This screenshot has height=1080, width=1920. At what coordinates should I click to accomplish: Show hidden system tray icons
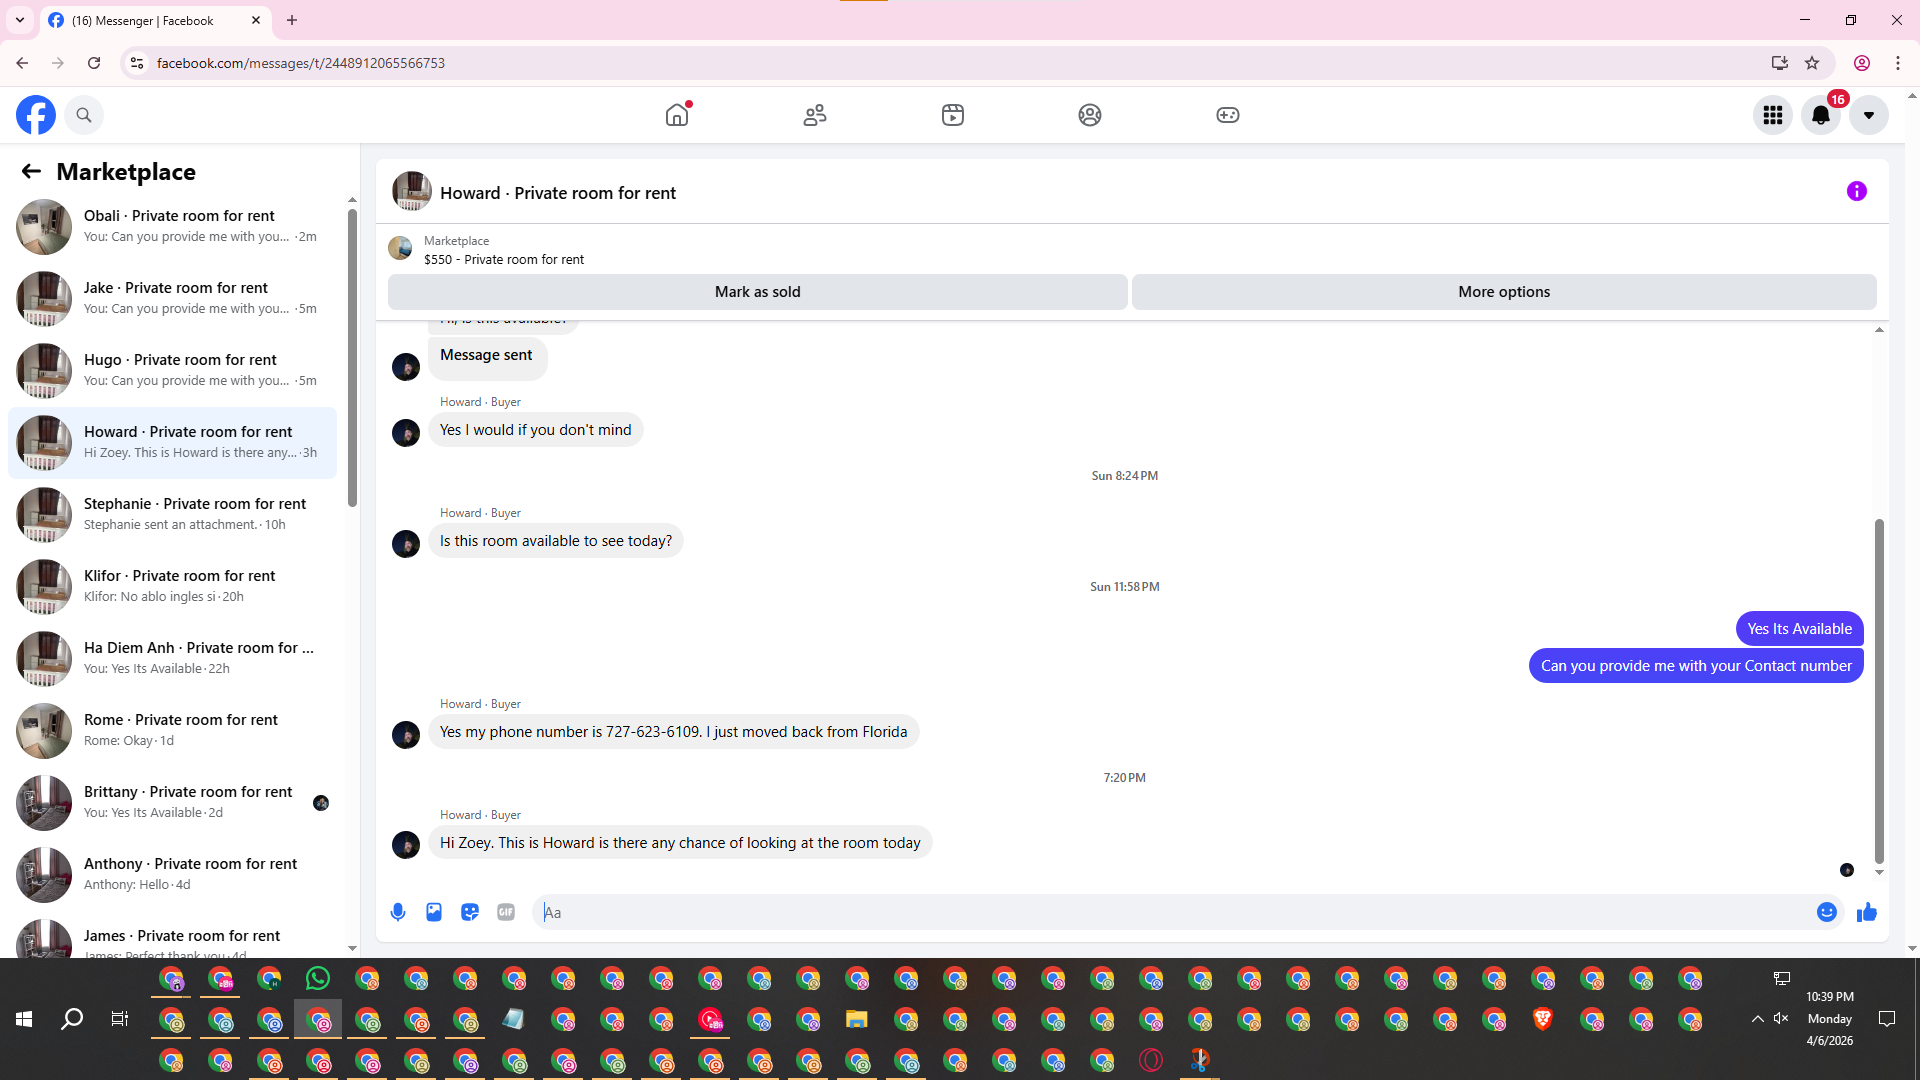1757,1019
